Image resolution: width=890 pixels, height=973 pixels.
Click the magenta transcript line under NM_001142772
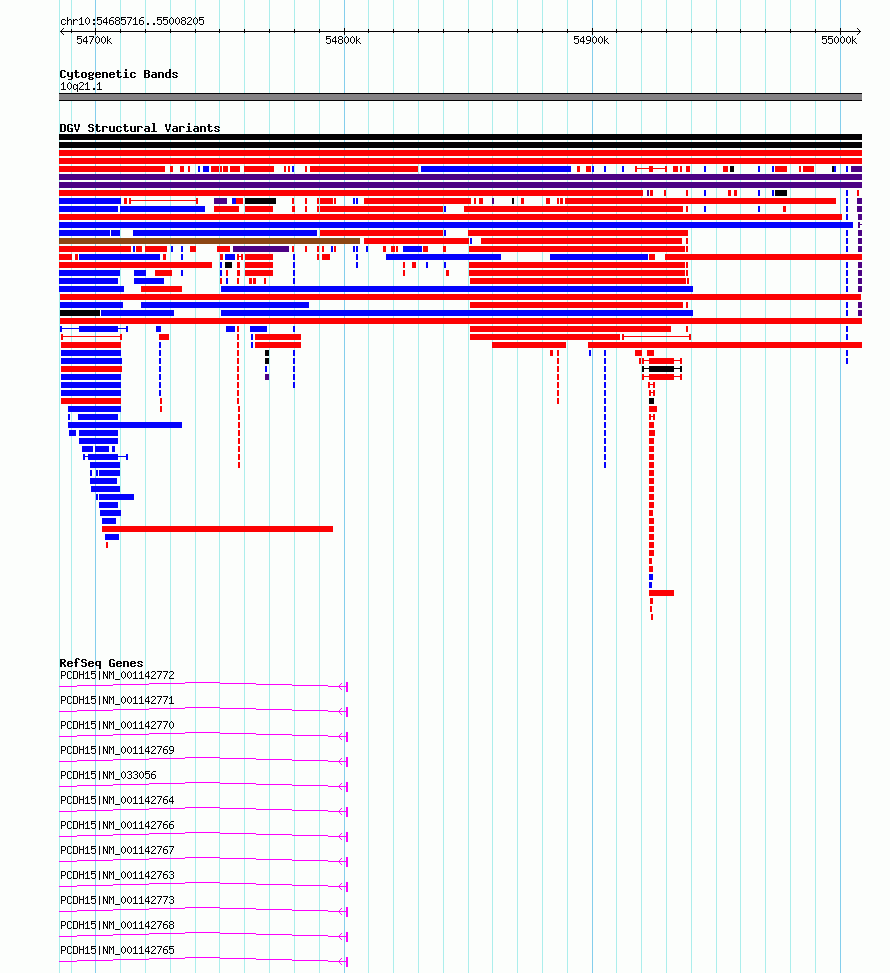pyautogui.click(x=204, y=685)
